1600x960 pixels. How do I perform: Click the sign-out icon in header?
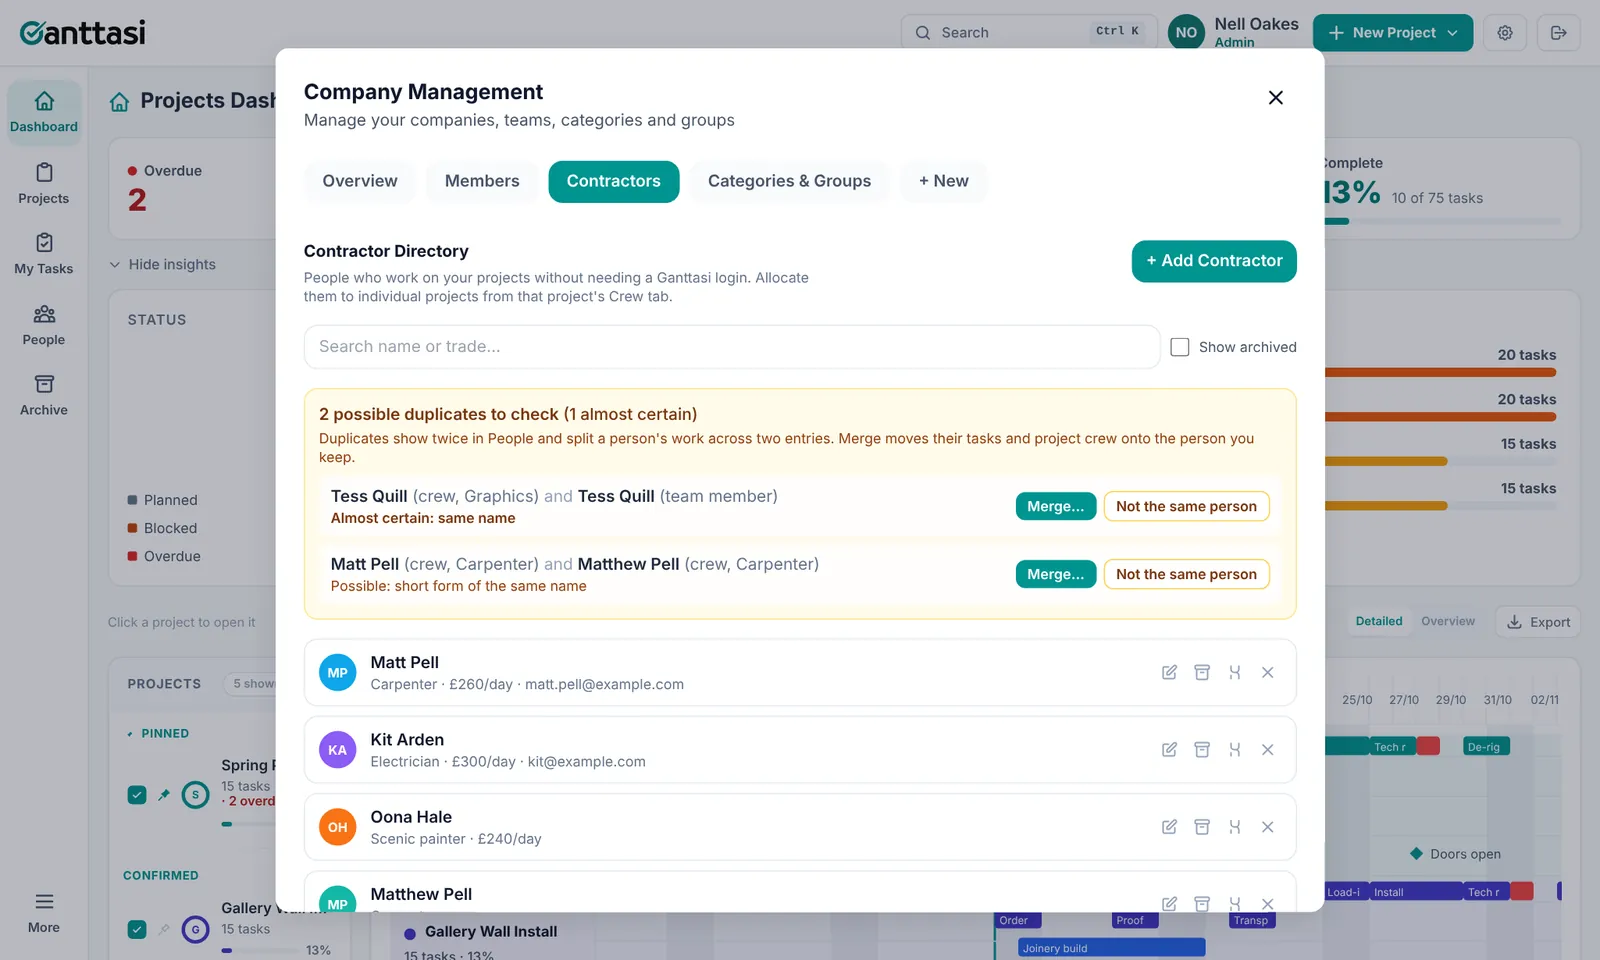(x=1558, y=33)
